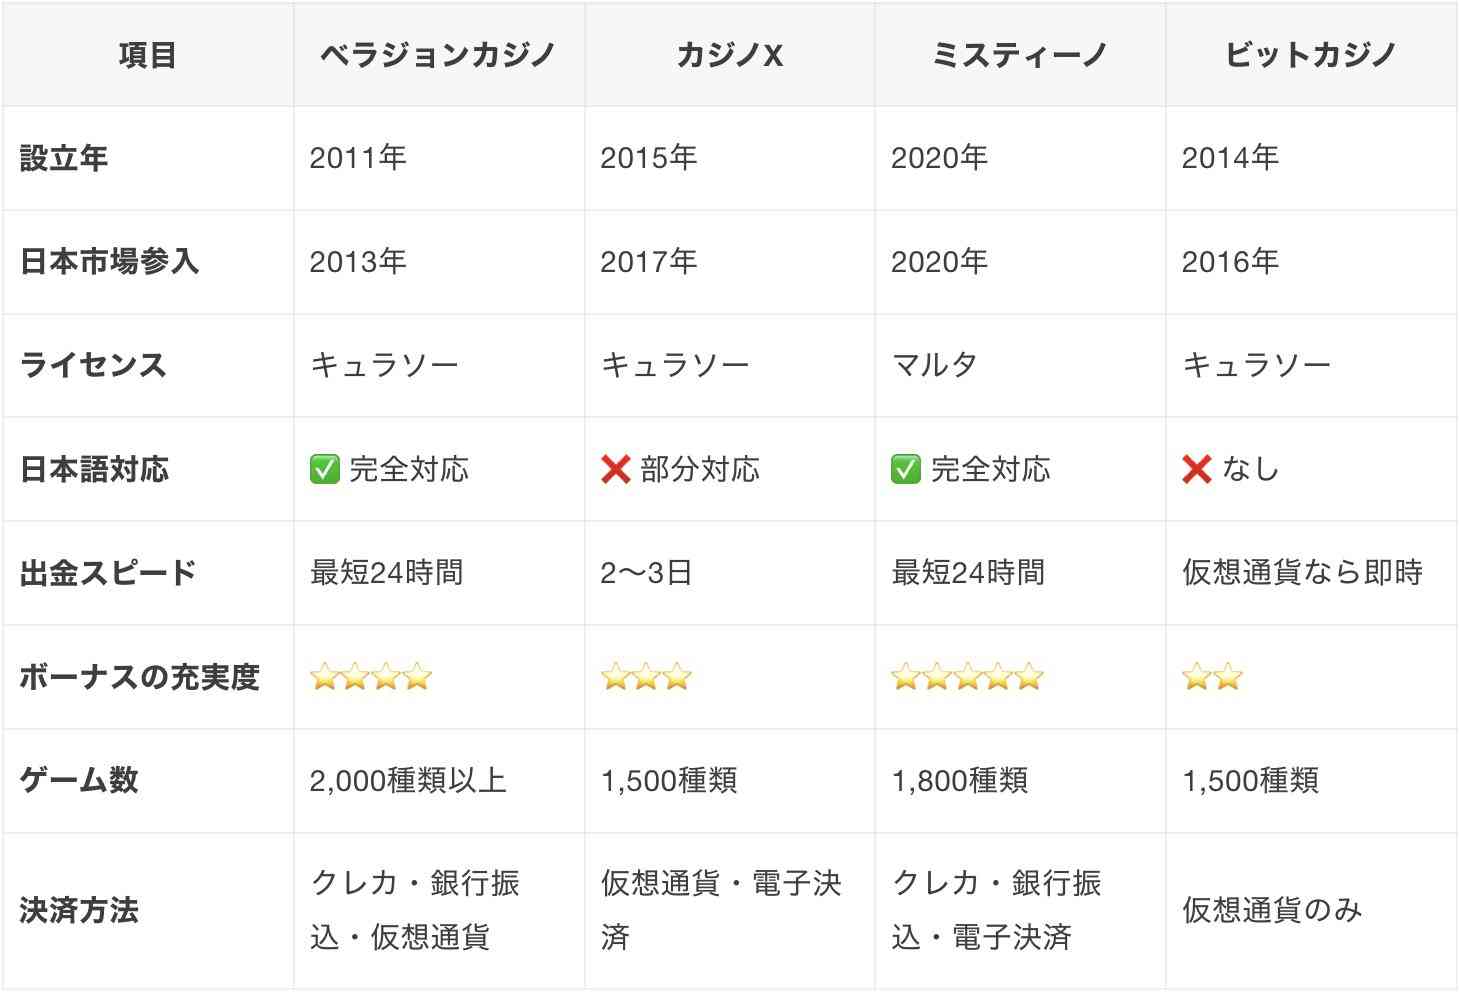1460x992 pixels.
Task: Select the 決済方法 row label
Action: [79, 910]
